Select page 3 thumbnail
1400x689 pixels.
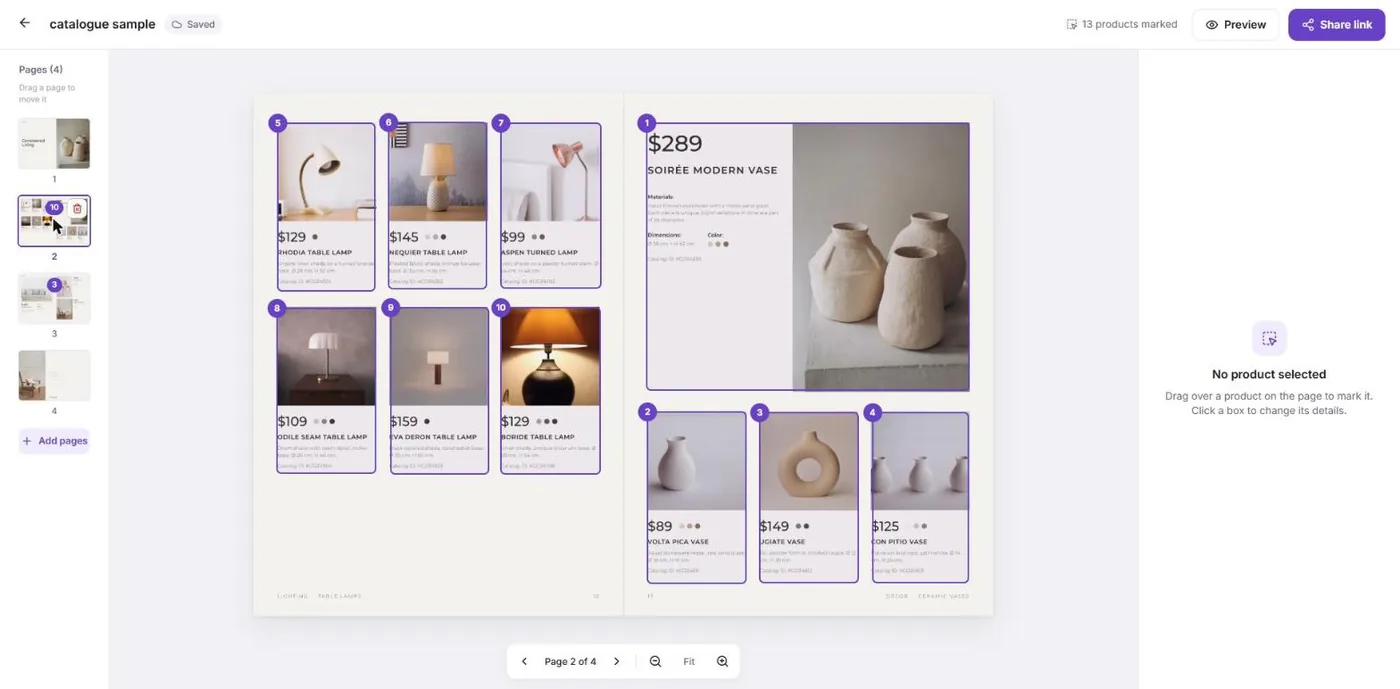(54, 298)
